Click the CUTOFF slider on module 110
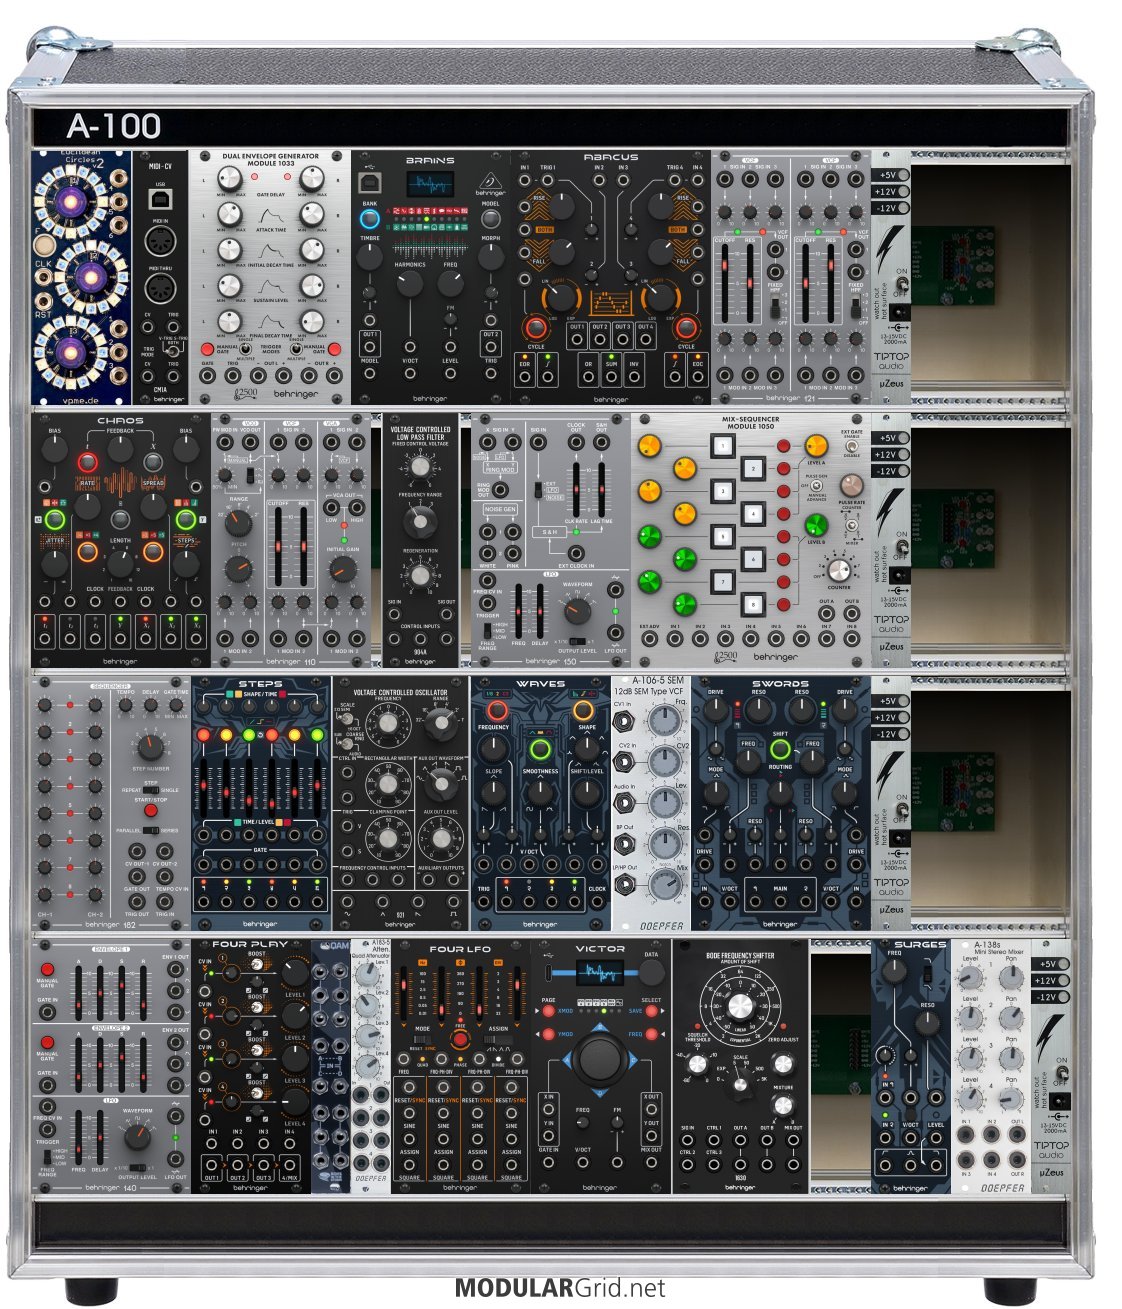The image size is (1122, 1309). coord(279,549)
